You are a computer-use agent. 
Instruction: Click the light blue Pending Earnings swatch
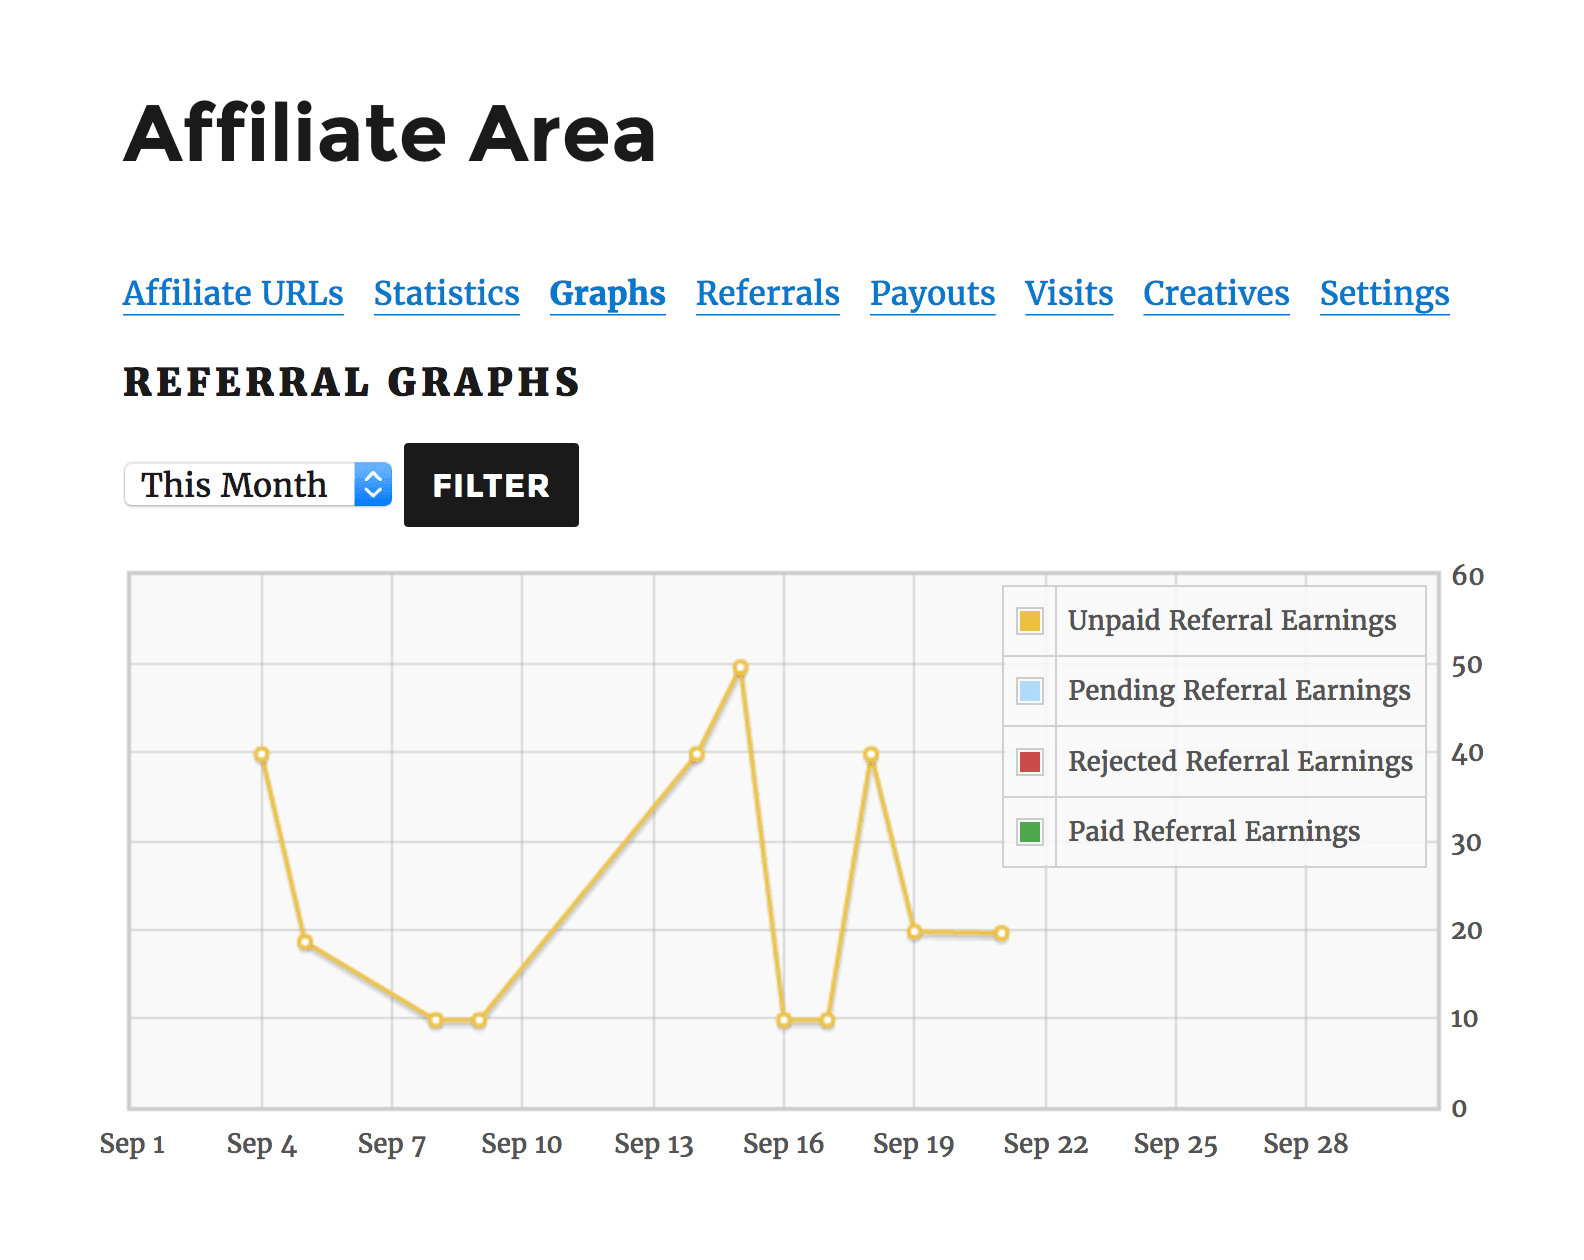[x=1029, y=691]
